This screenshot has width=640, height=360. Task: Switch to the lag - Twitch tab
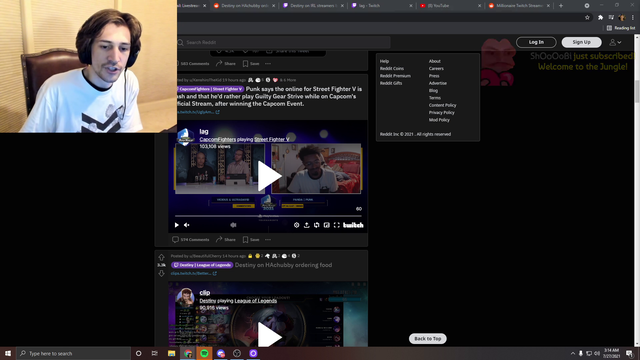[x=382, y=6]
